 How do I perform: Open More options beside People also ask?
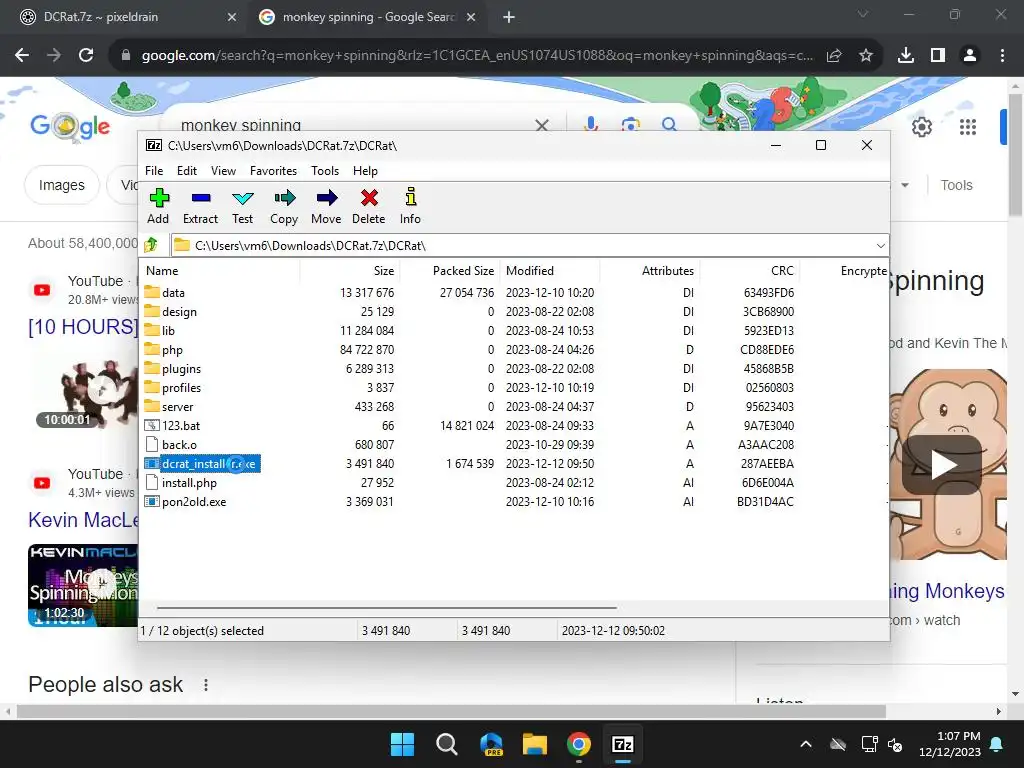coord(206,684)
